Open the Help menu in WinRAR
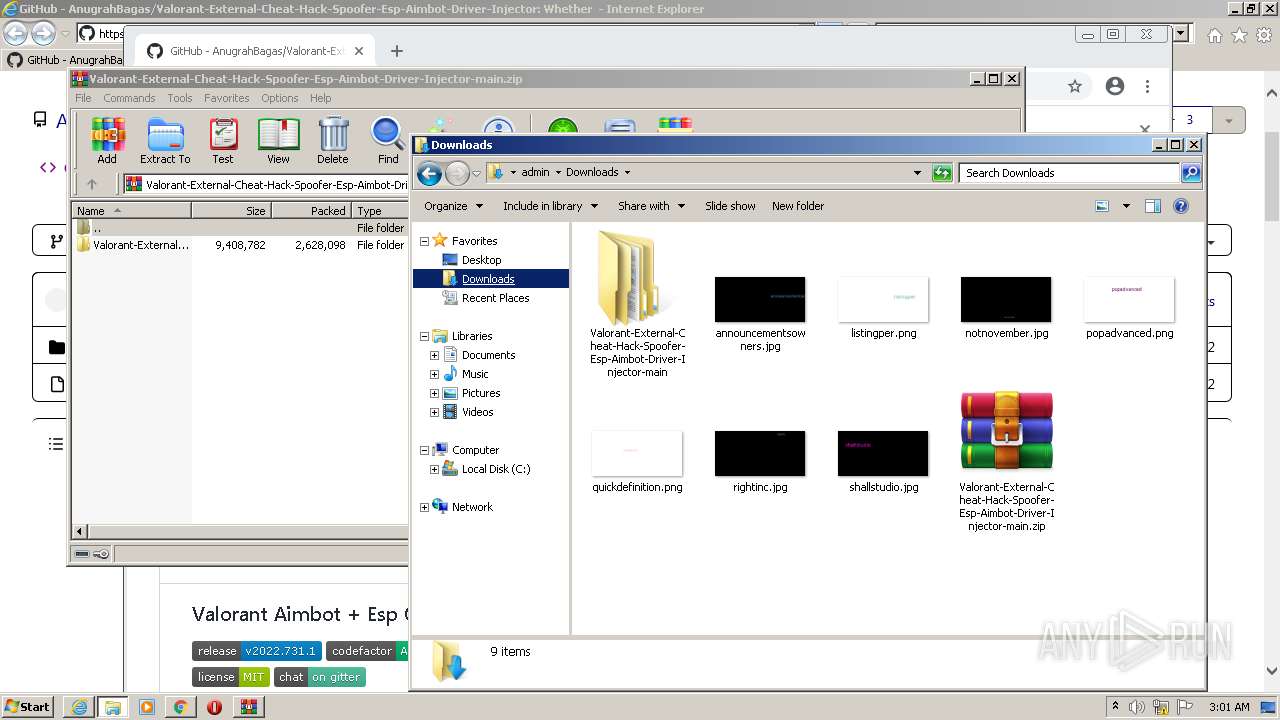 tap(320, 98)
